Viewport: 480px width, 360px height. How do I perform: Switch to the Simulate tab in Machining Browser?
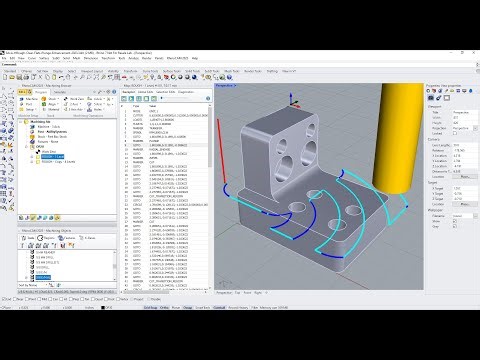point(60,92)
